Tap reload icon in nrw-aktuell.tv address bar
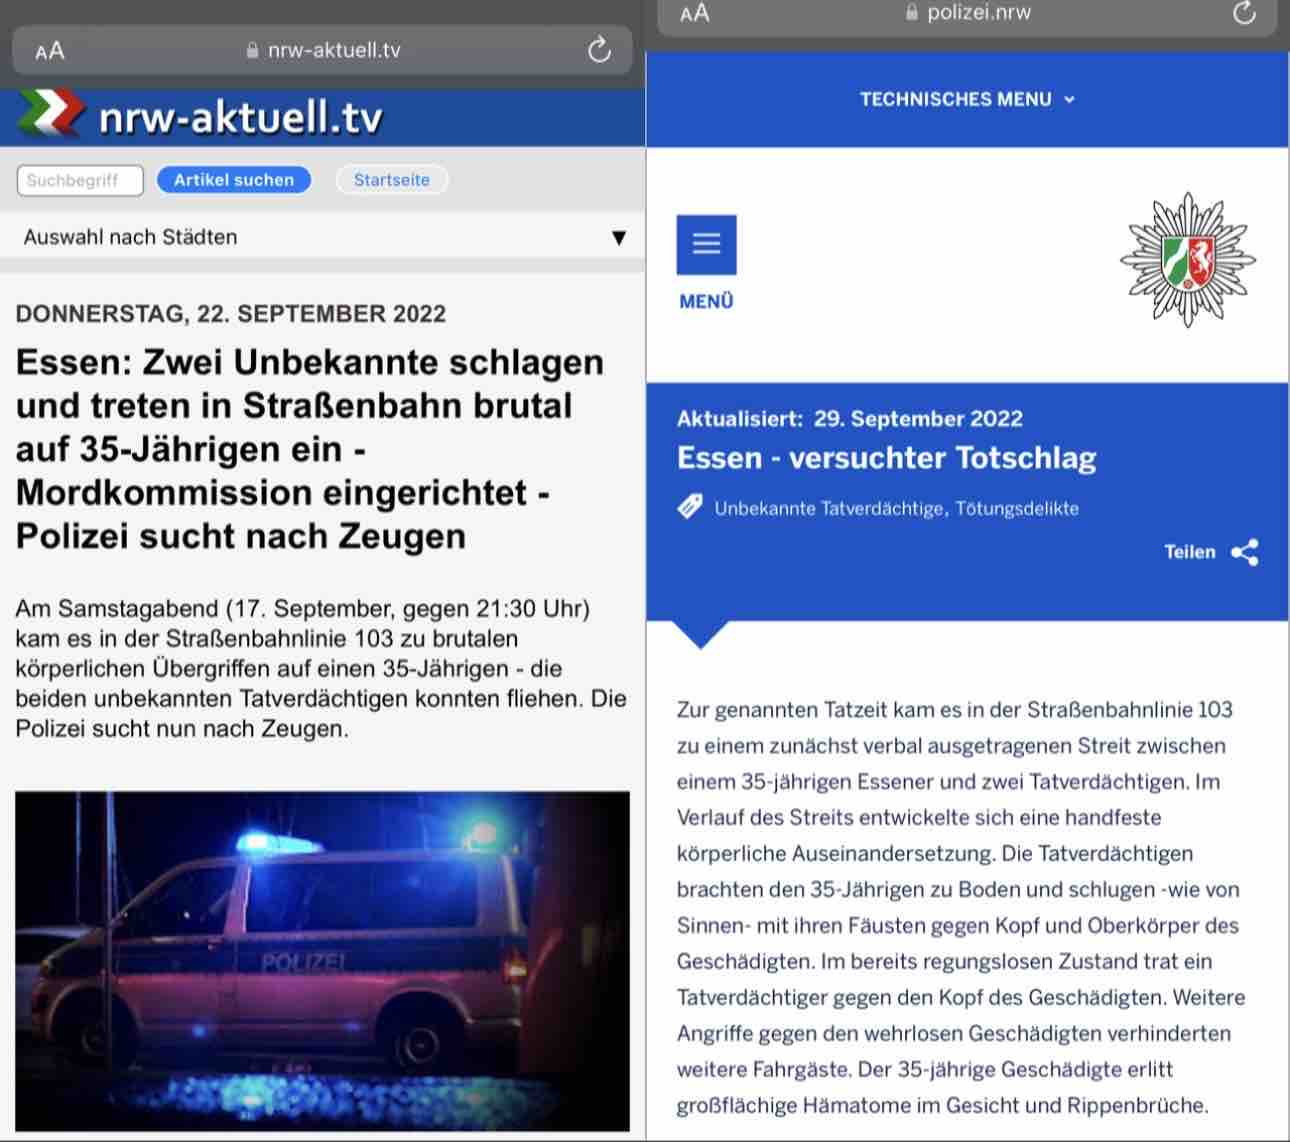The image size is (1290, 1142). click(599, 49)
